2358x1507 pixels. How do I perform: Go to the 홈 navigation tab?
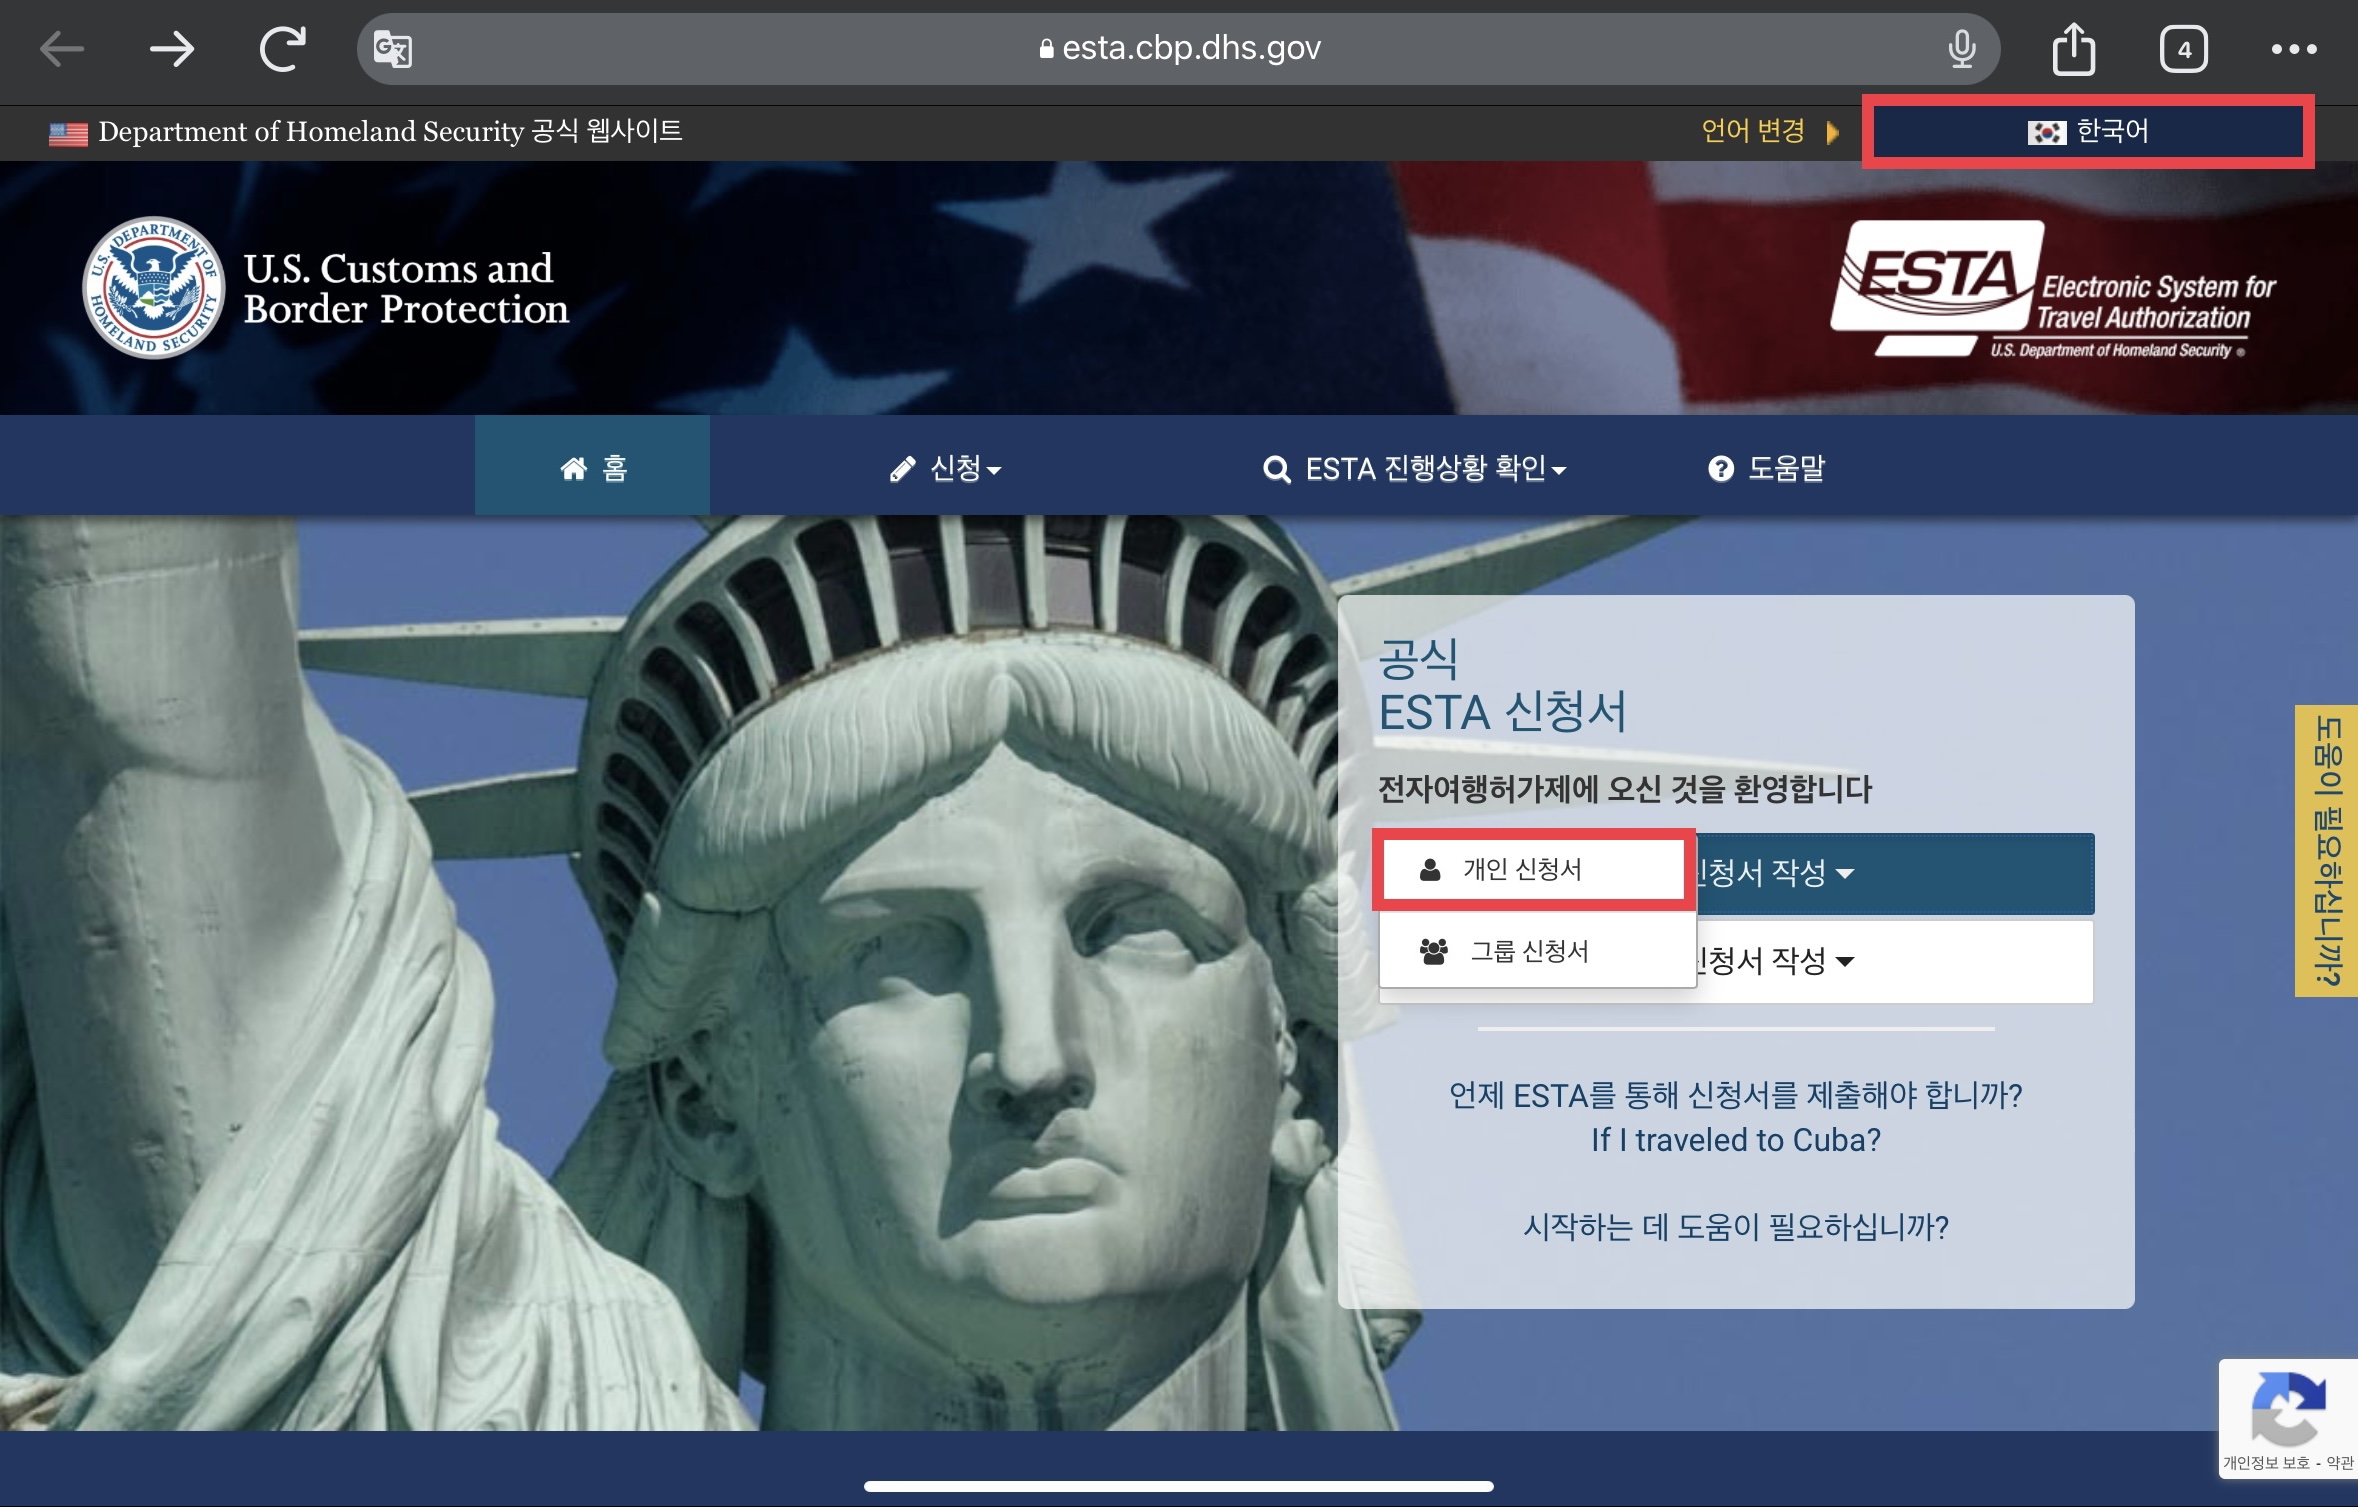[593, 468]
